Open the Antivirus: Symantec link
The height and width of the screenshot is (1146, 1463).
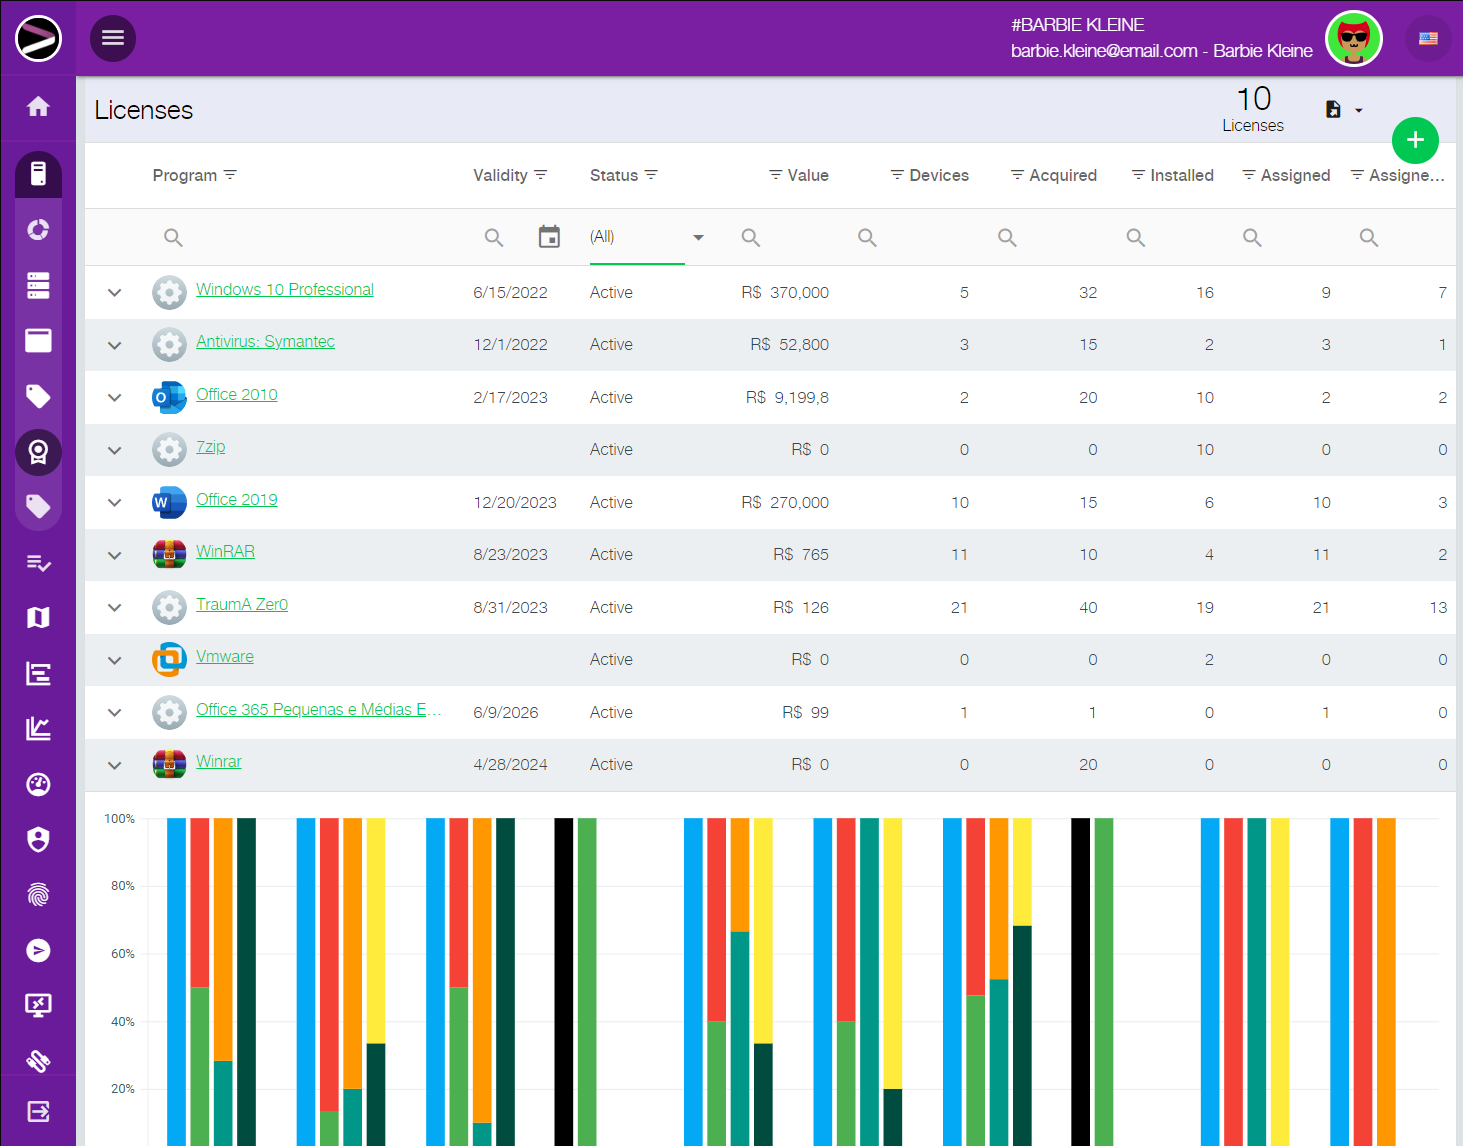pyautogui.click(x=265, y=342)
